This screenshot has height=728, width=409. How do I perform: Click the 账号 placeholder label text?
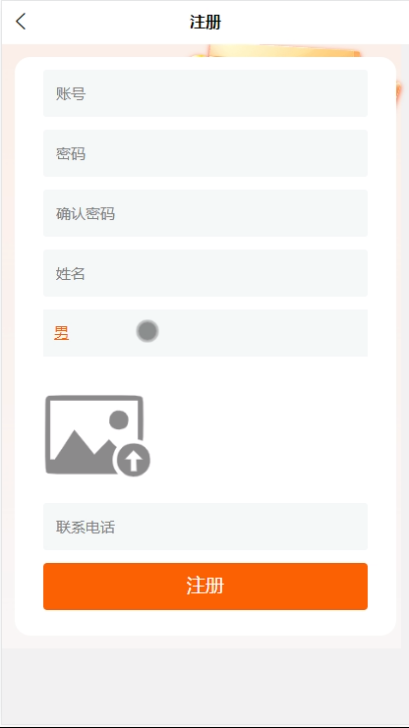pos(71,94)
